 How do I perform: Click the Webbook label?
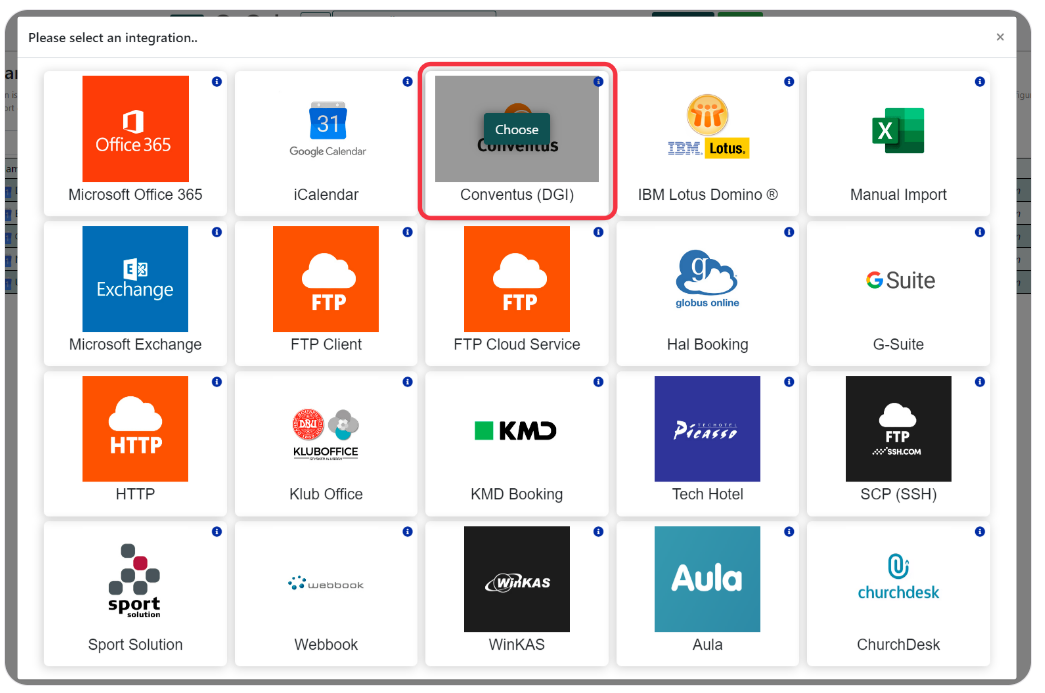tap(326, 645)
